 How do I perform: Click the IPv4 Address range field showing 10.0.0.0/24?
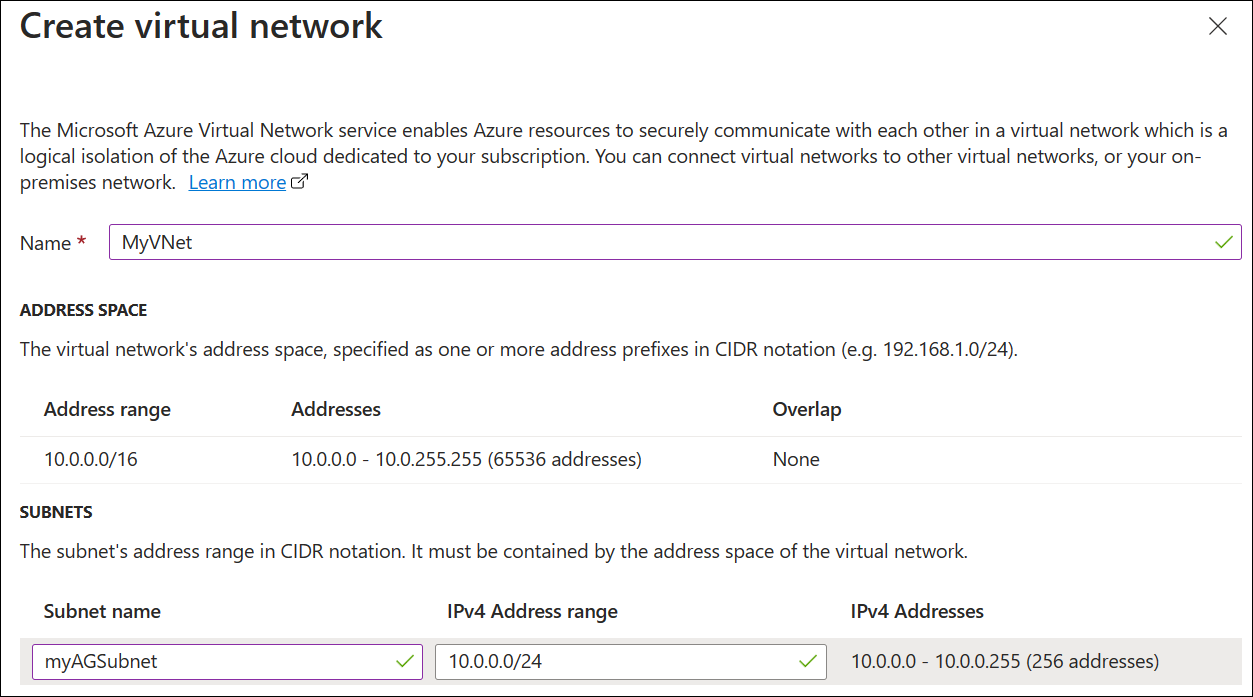[600, 661]
